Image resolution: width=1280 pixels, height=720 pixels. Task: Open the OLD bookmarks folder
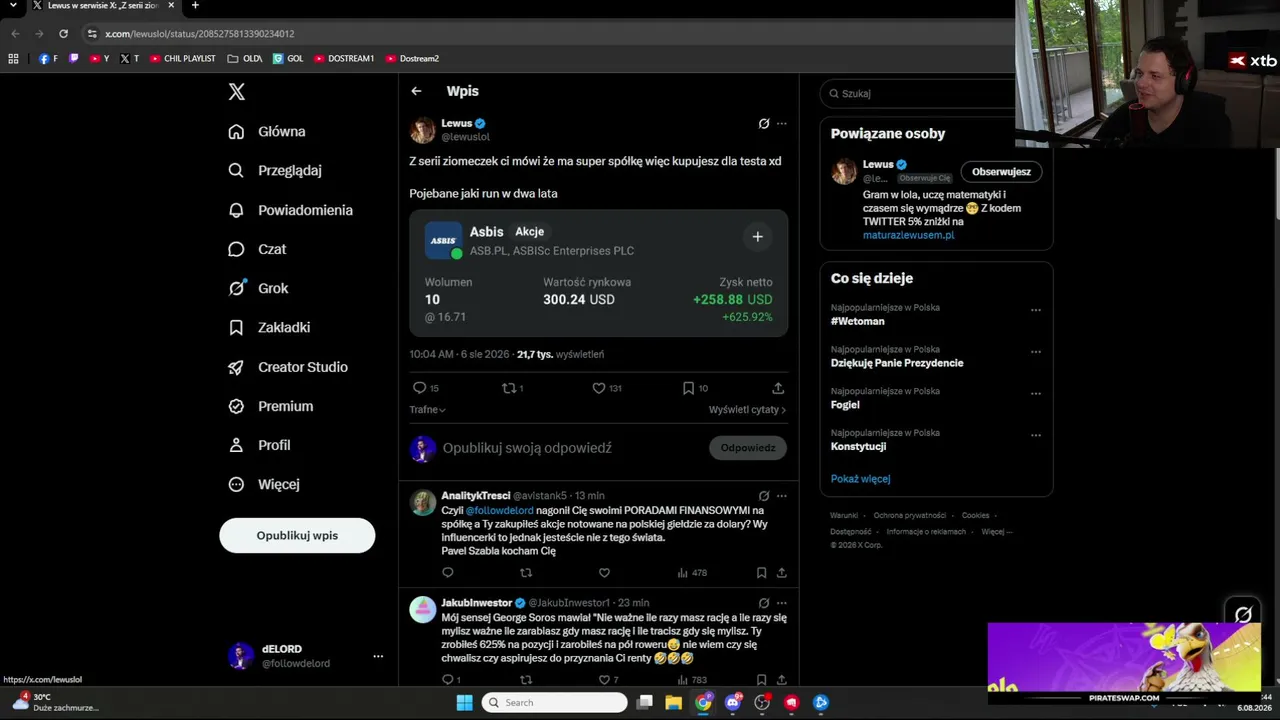click(245, 59)
